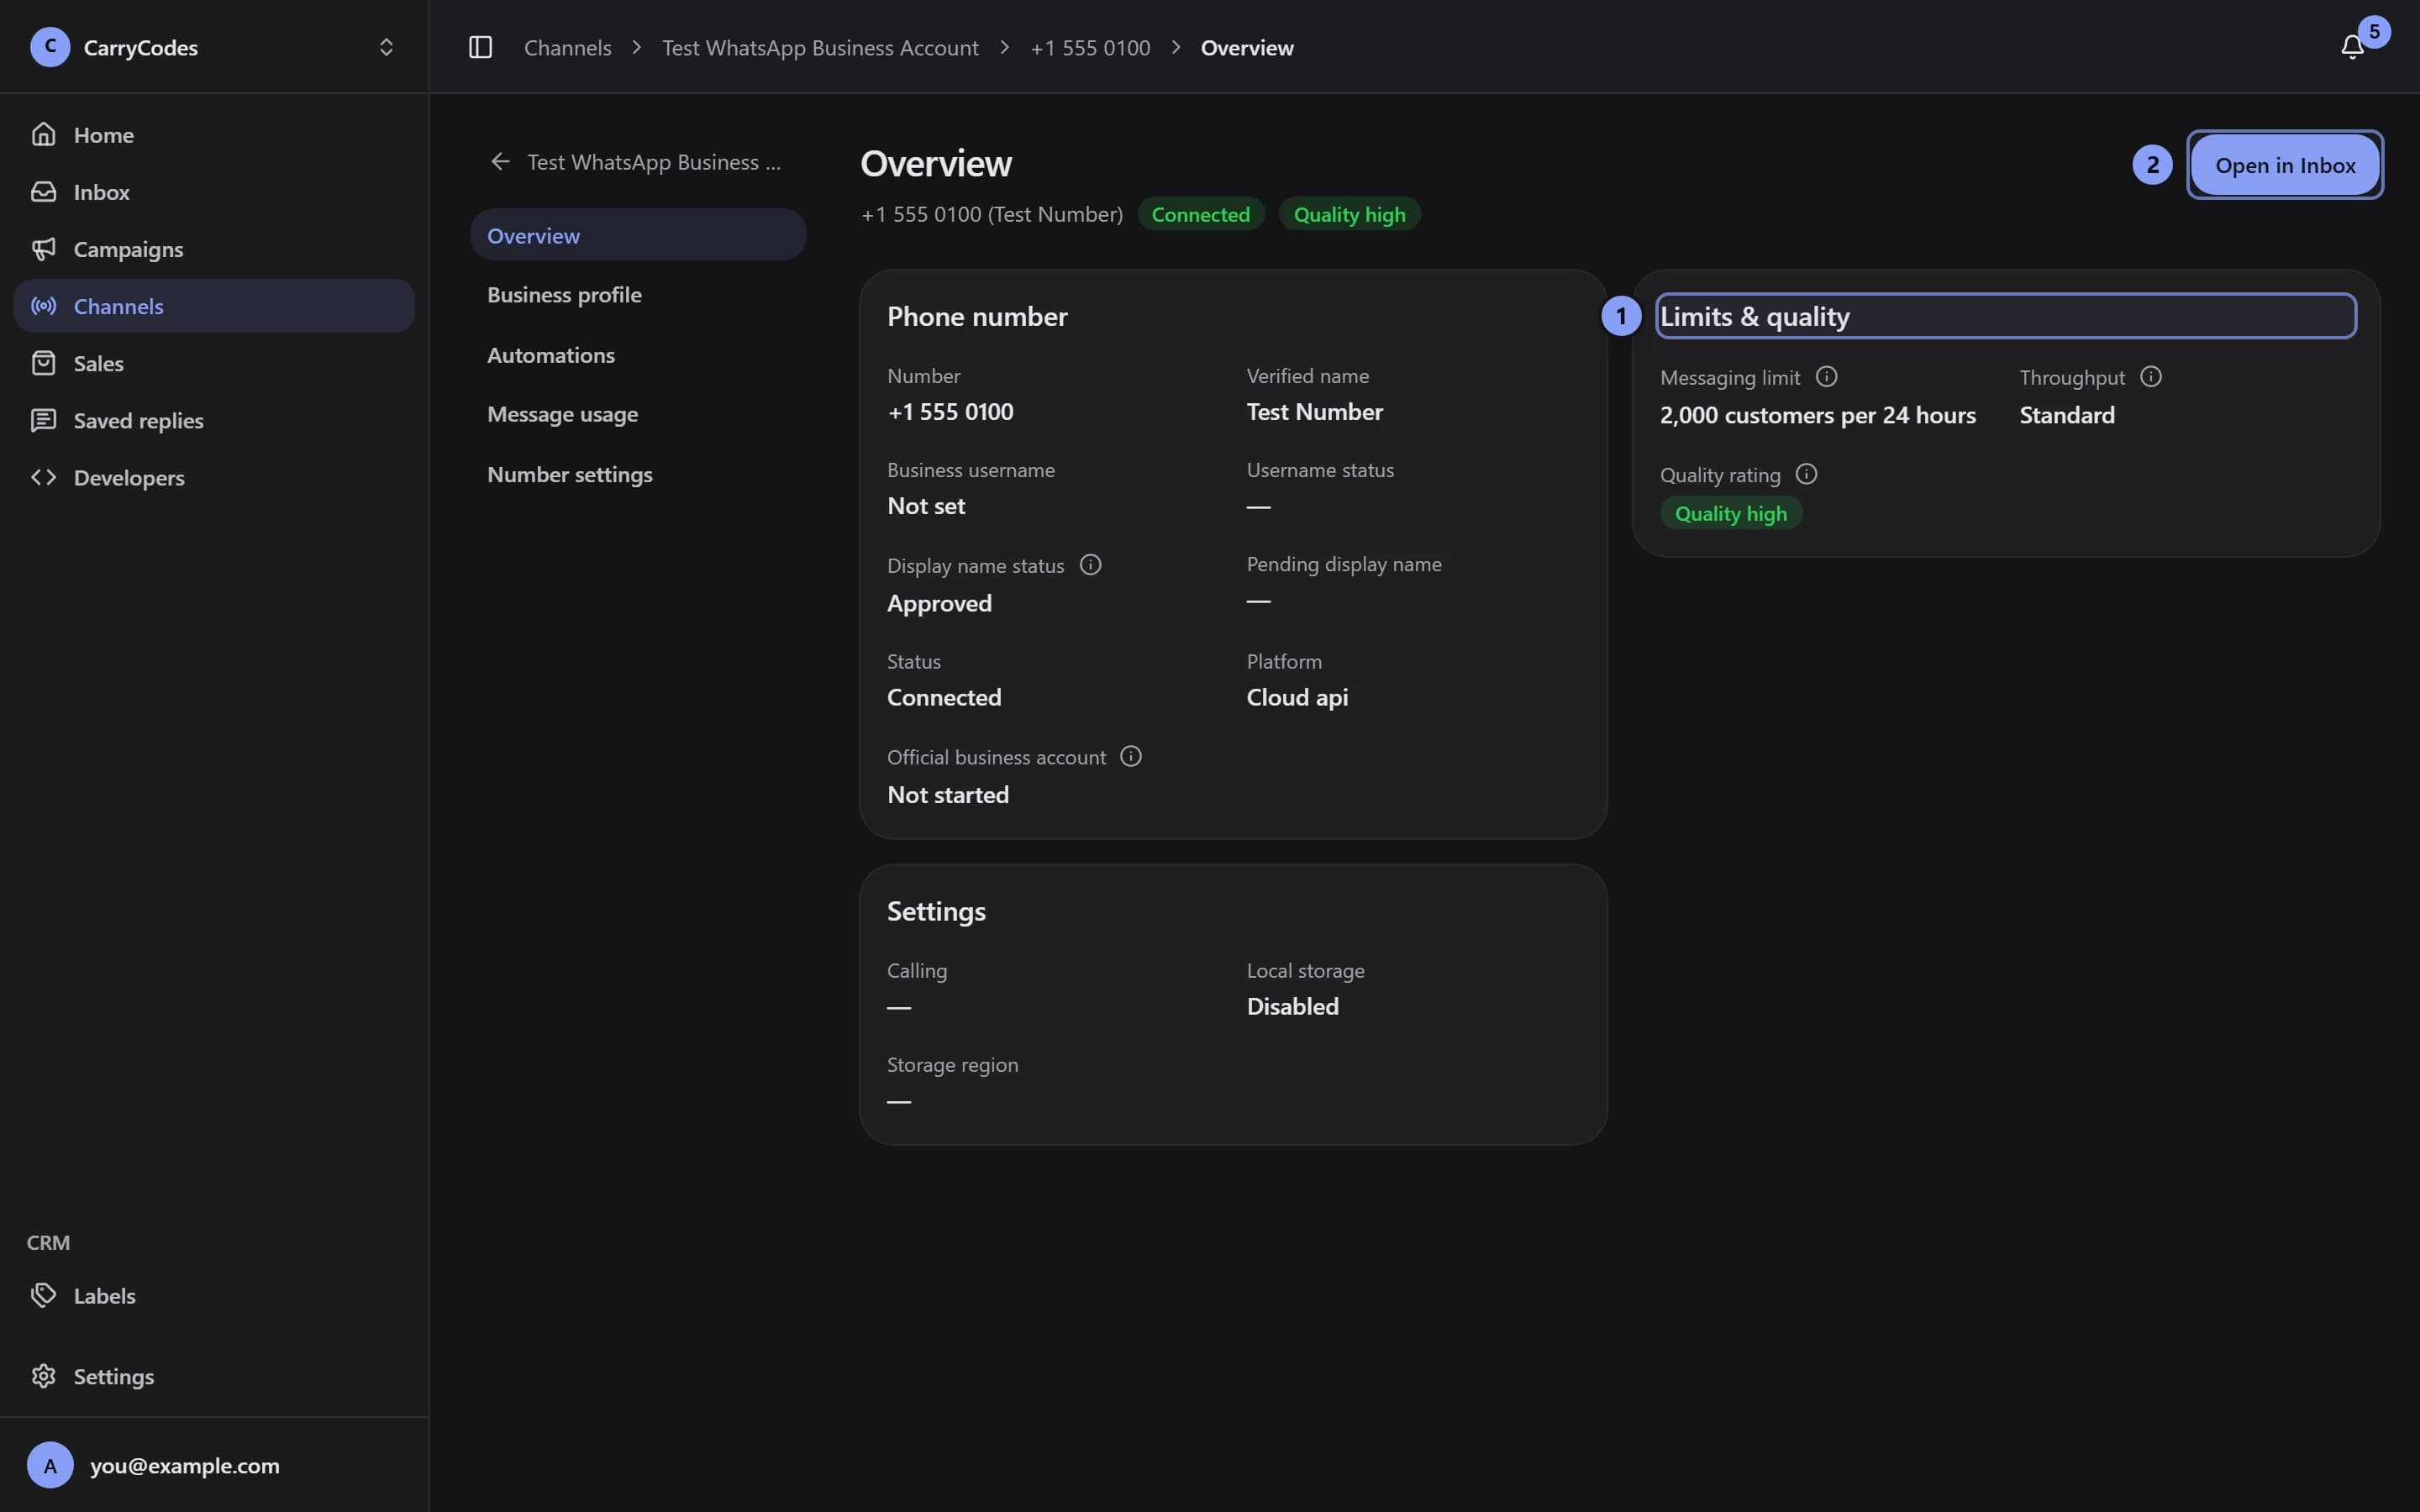Viewport: 2420px width, 1512px height.
Task: Open Test WhatsApp Business Account breadcrumb
Action: click(820, 47)
